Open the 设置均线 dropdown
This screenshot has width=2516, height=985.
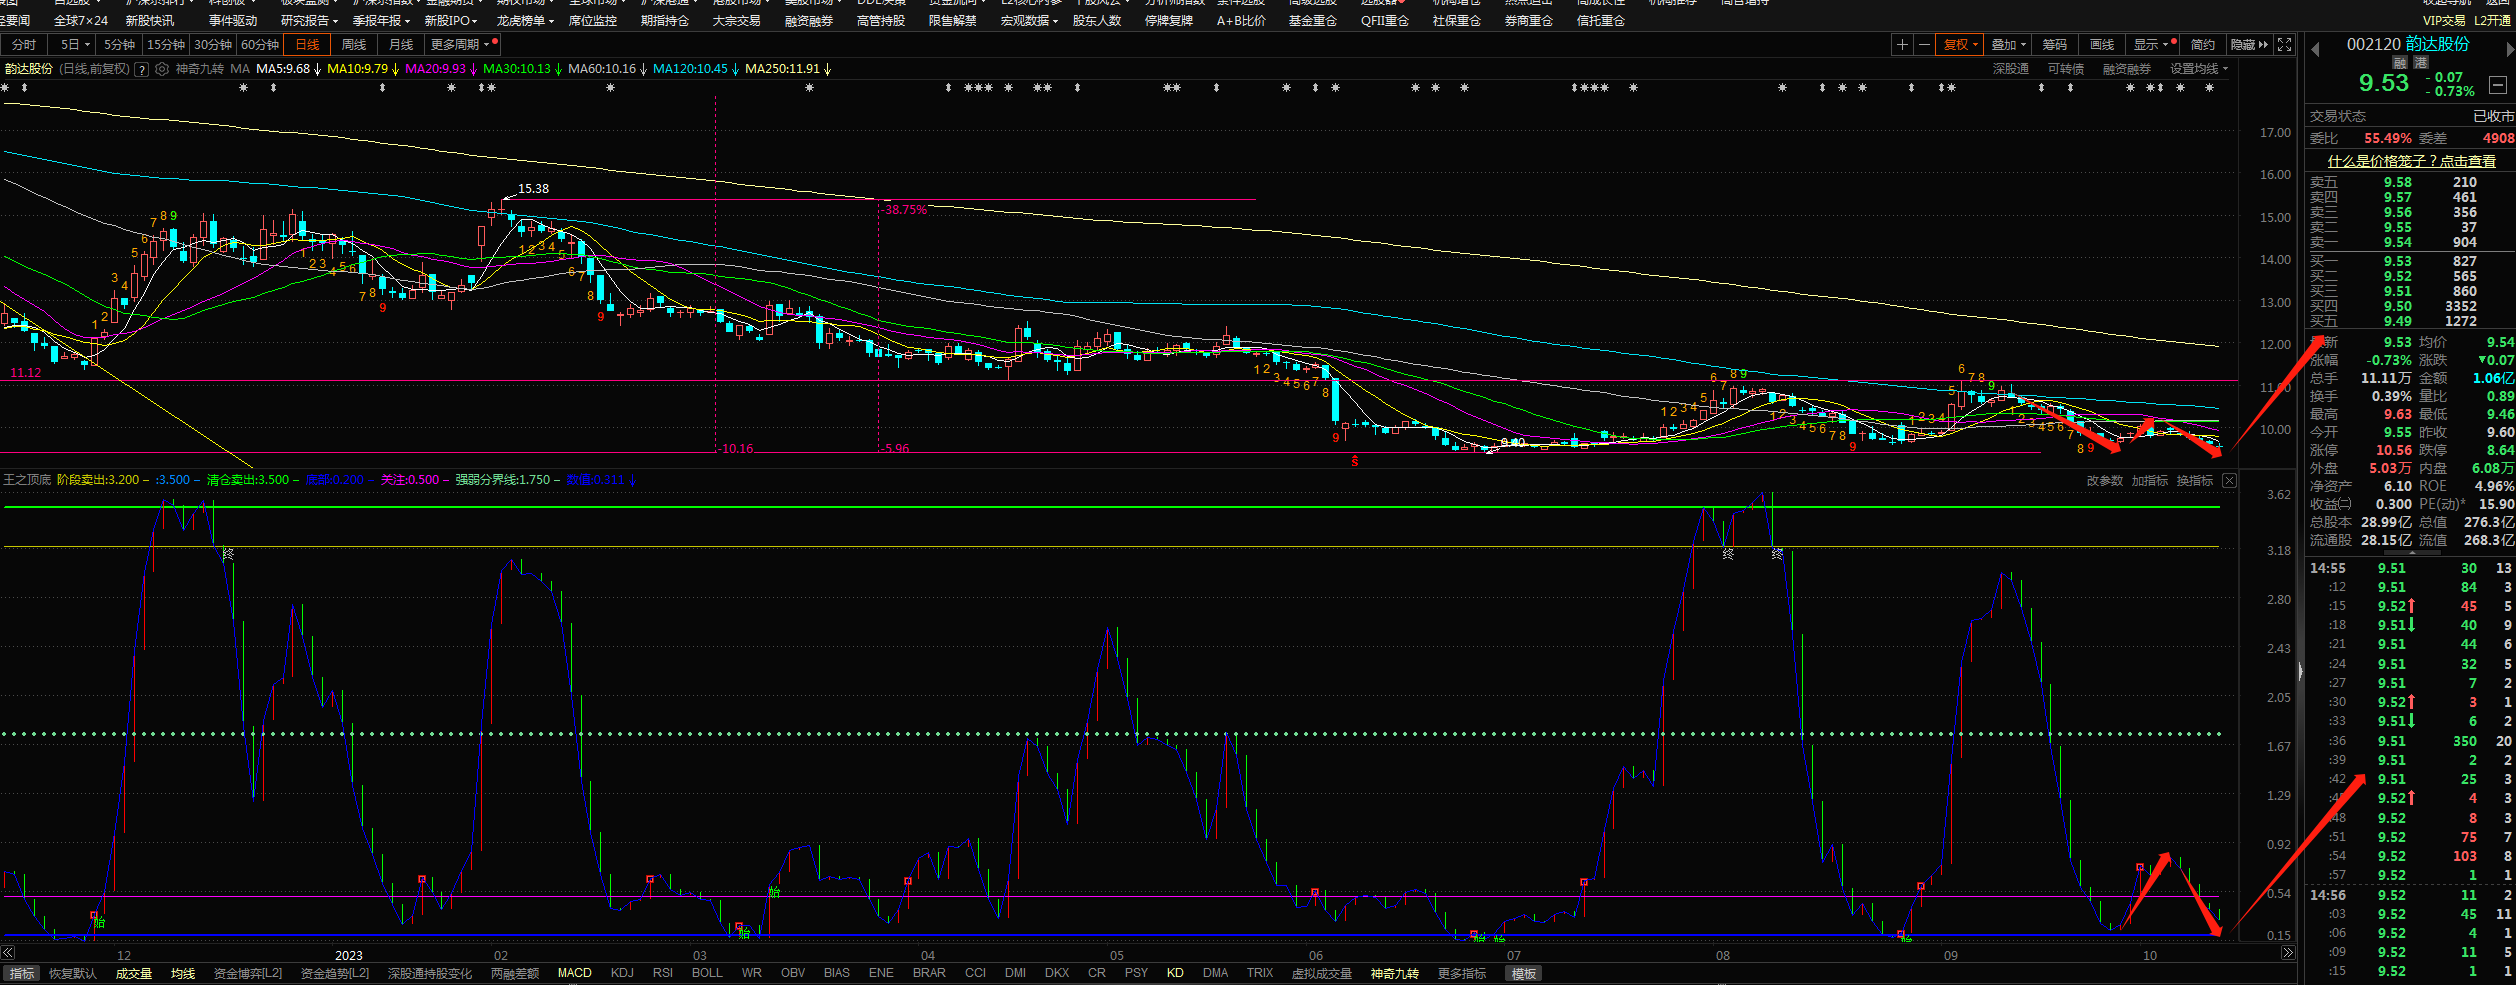pos(2198,69)
